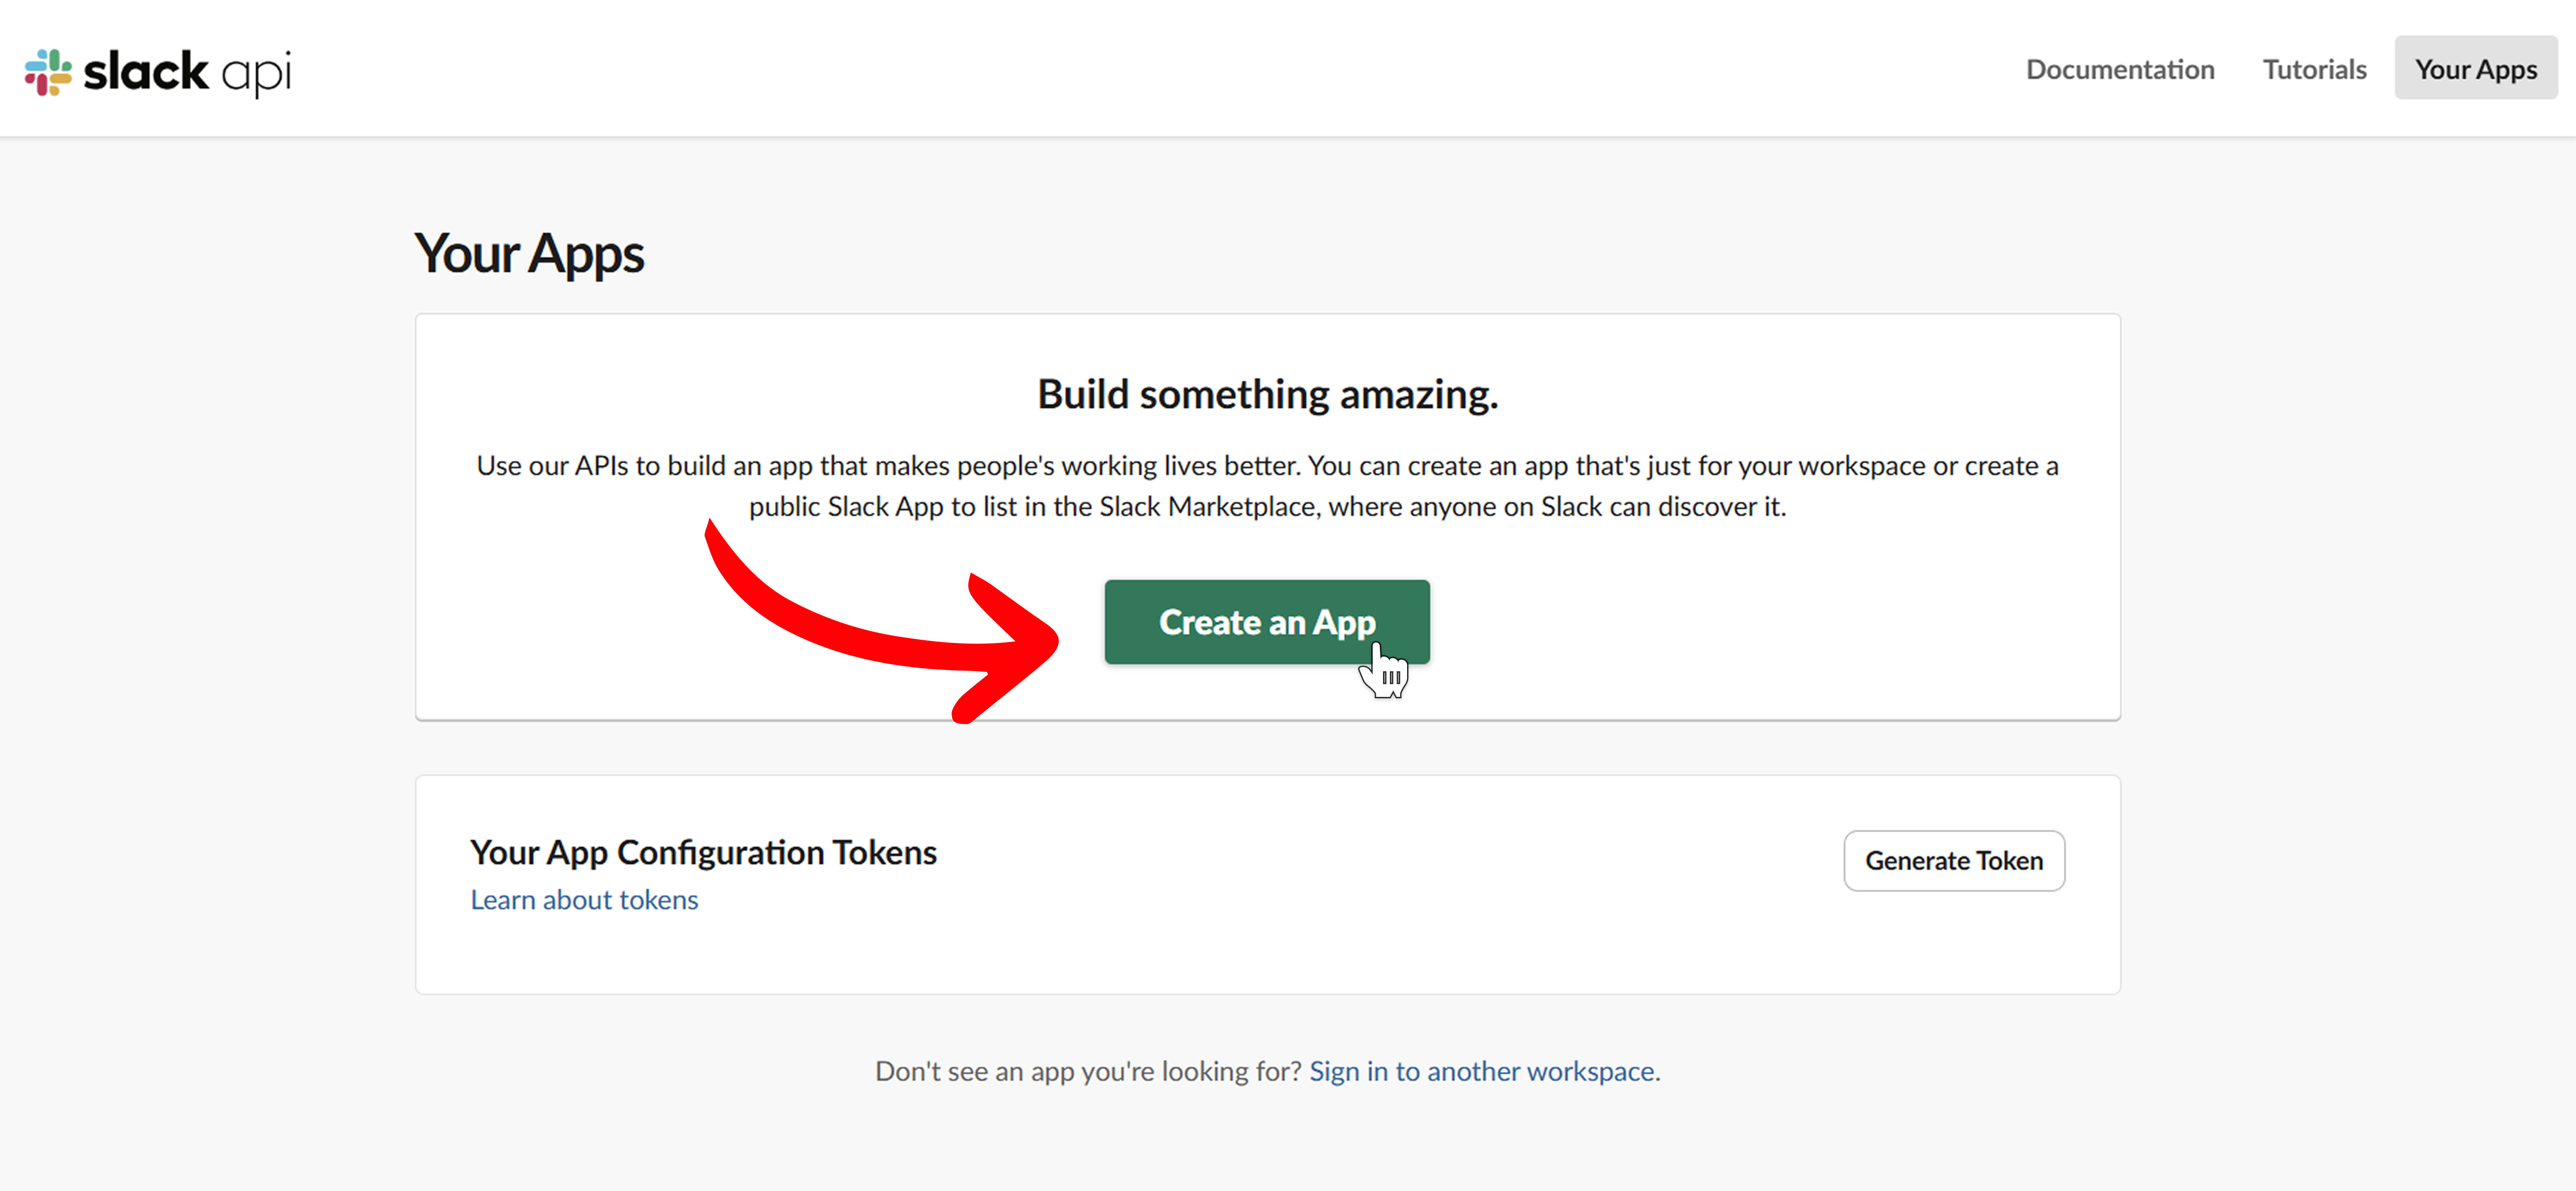Follow the Sign in to another workspace link
Viewport: 2576px width, 1191px height.
1482,1071
